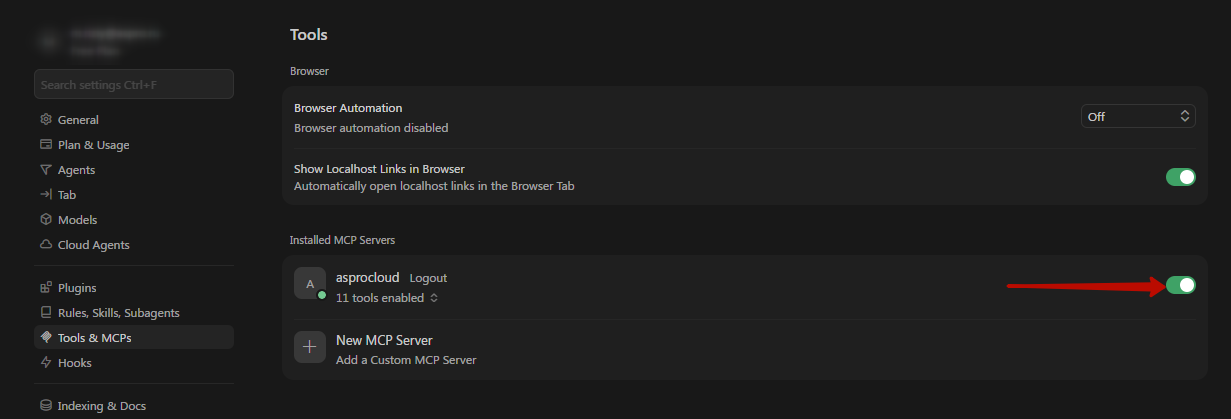Click the asprocloud avatar thumbnail

coord(310,284)
